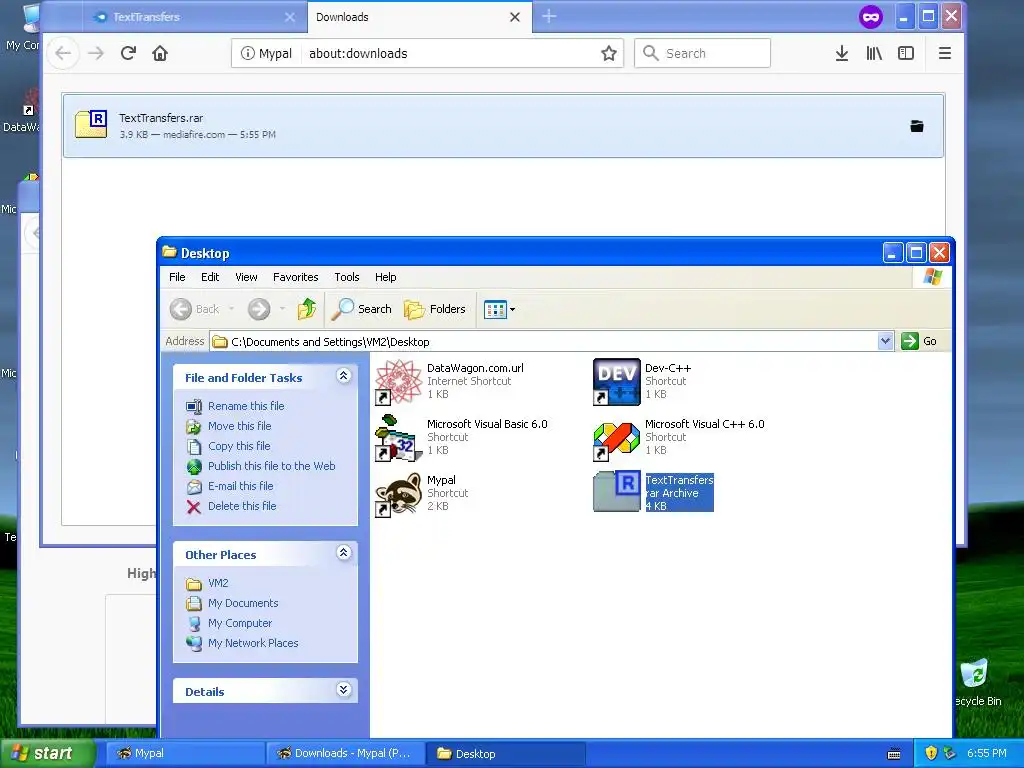Open the Mypal hamburger menu
Screen dimensions: 1024x768
coord(944,53)
